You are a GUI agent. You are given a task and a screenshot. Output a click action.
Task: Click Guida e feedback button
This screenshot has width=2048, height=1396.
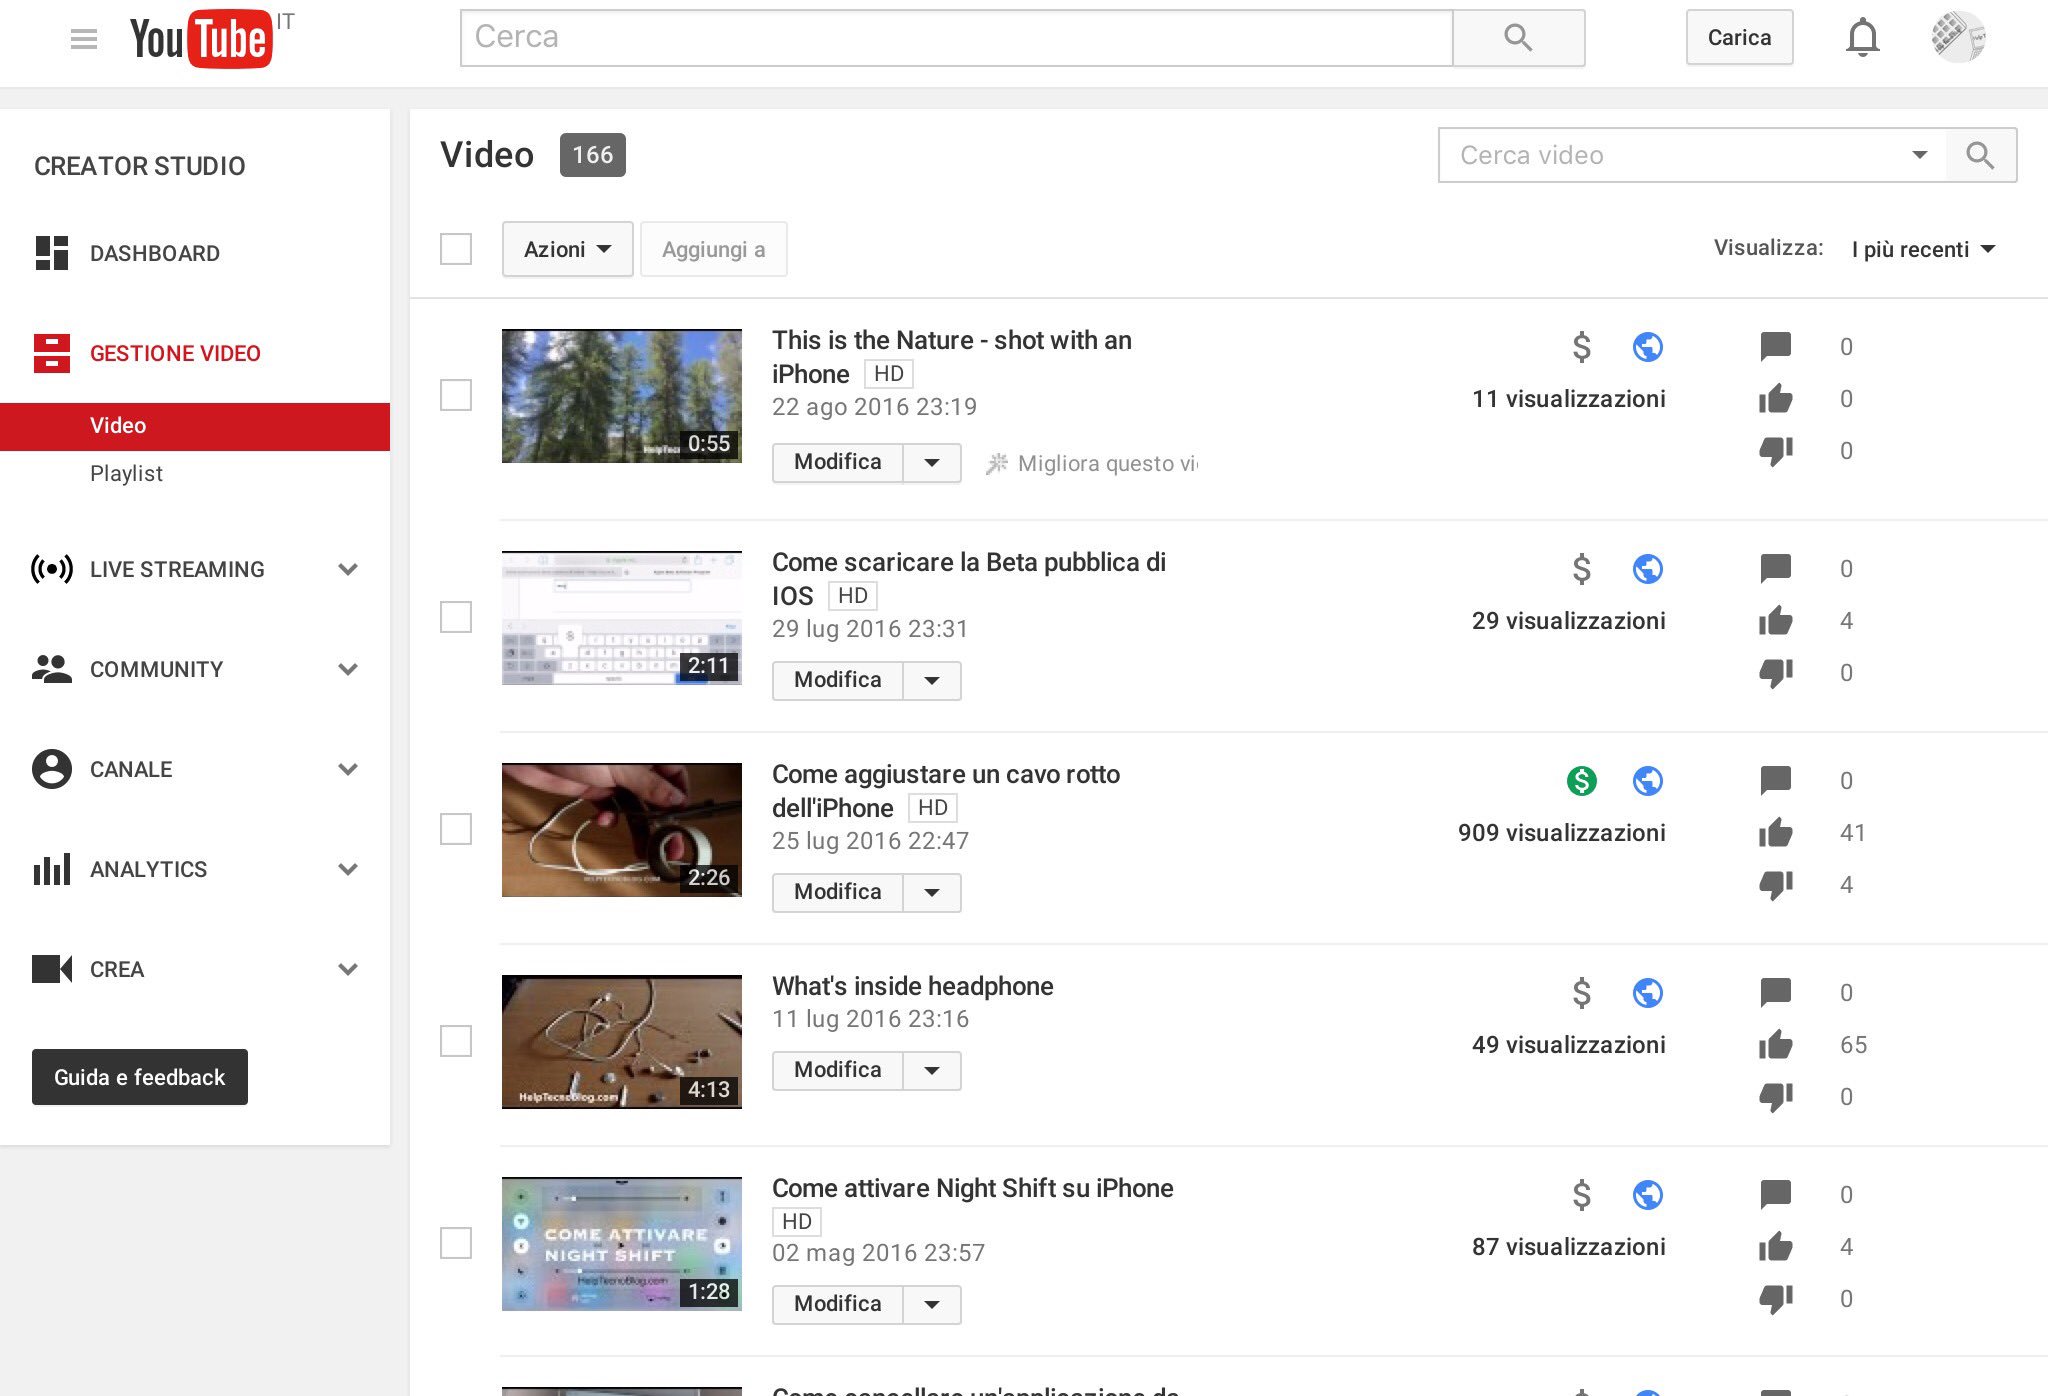point(140,1077)
